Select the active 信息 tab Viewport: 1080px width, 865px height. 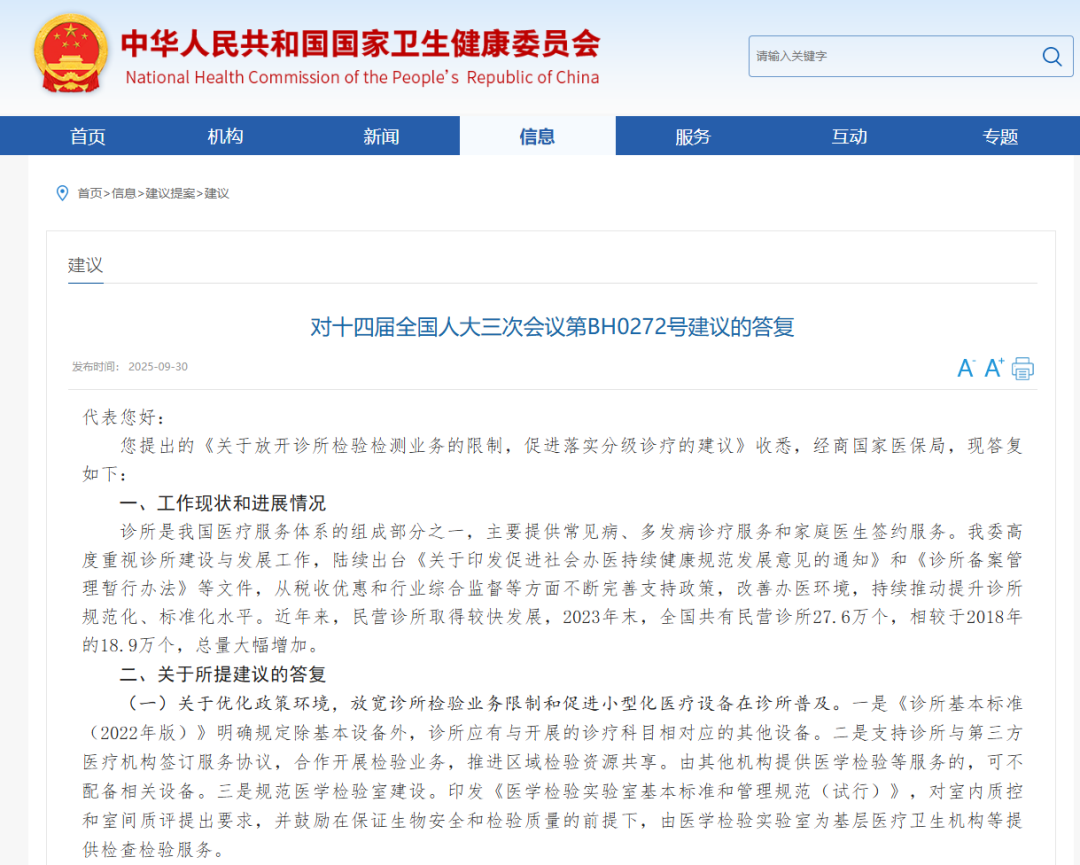click(x=537, y=136)
